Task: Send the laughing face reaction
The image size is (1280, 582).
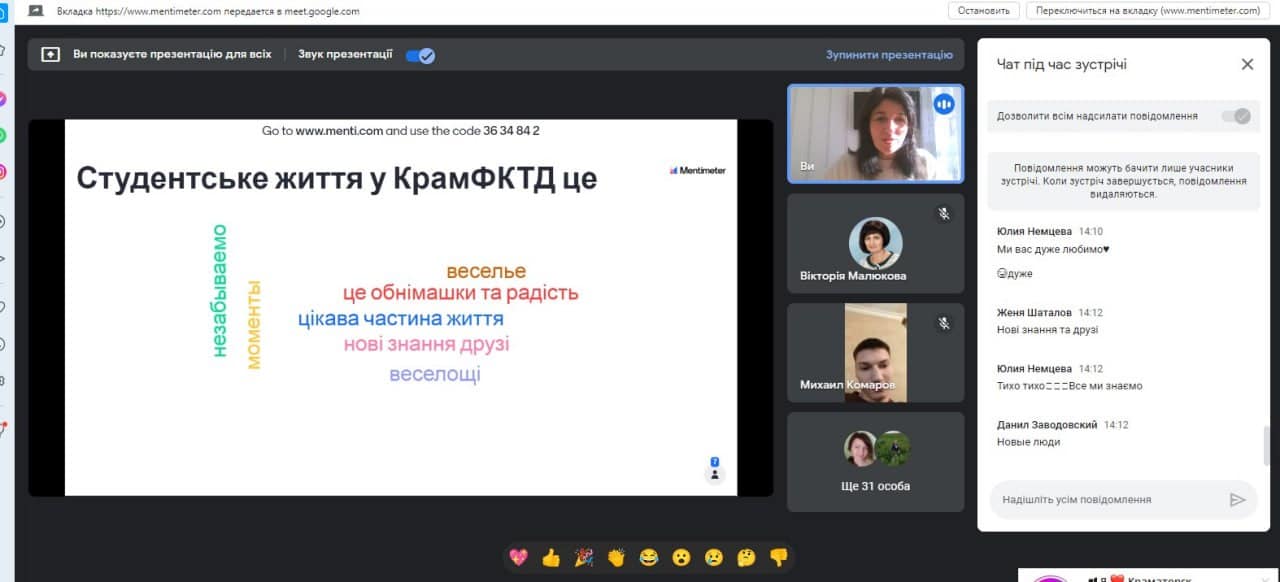Action: click(x=649, y=557)
